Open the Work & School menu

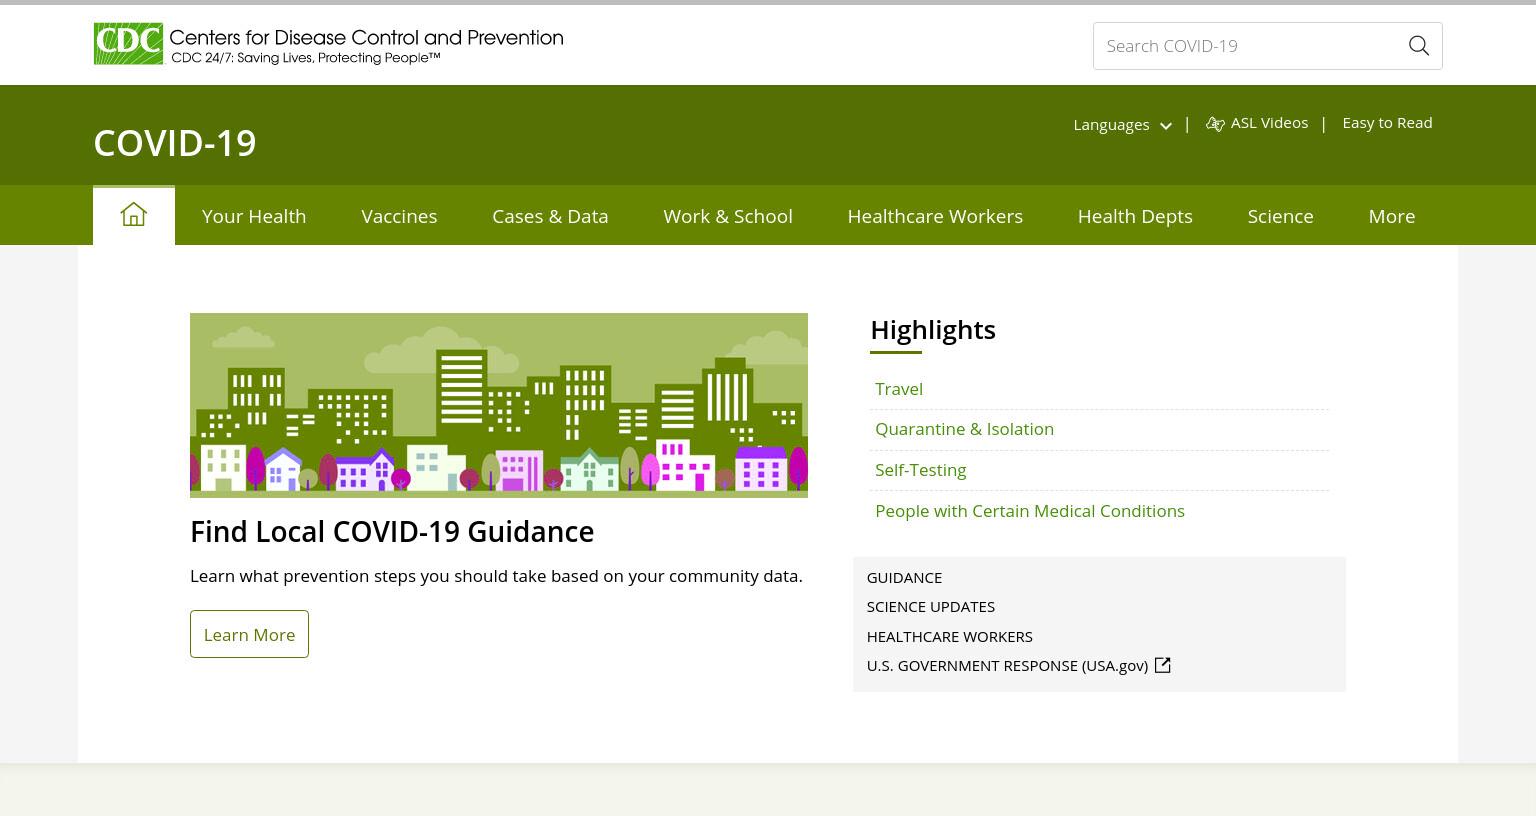[x=728, y=216]
